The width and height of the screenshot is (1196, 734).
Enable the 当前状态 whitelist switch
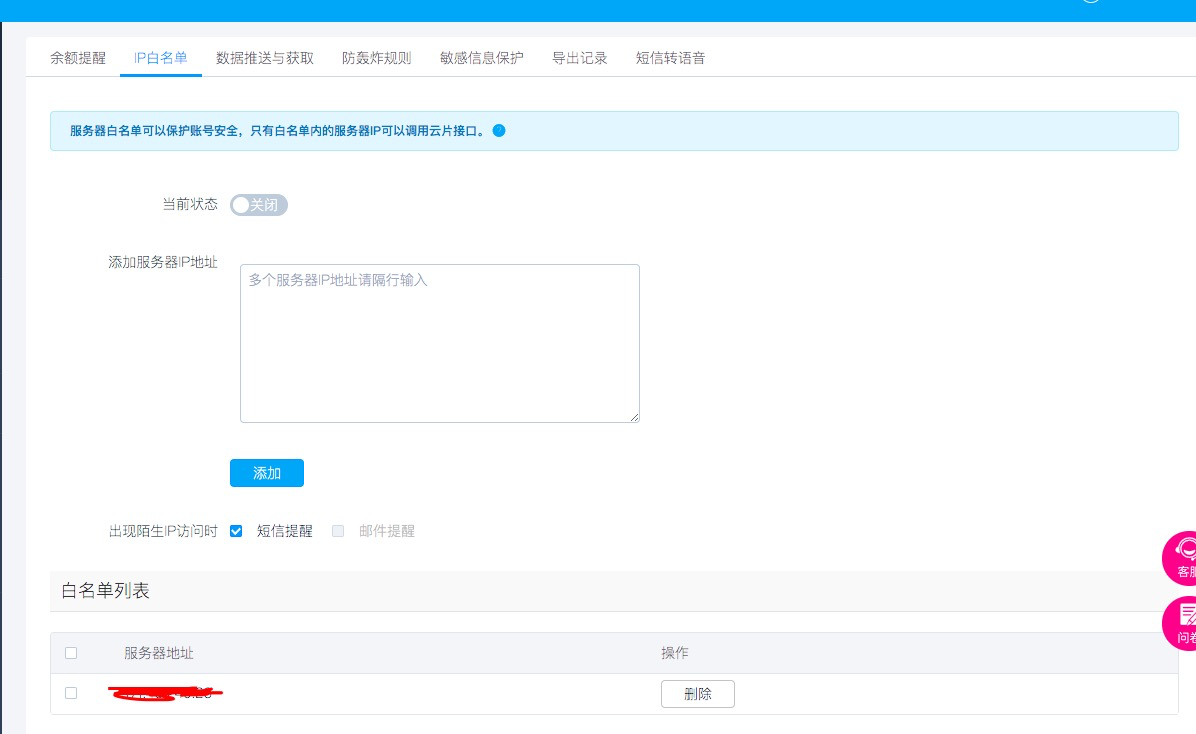tap(258, 204)
